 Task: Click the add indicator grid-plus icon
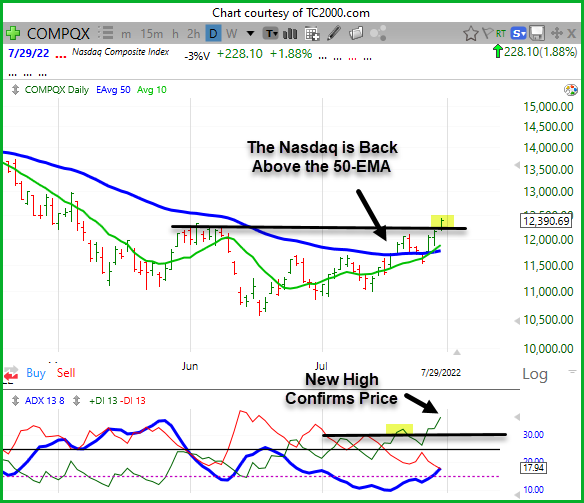(312, 34)
